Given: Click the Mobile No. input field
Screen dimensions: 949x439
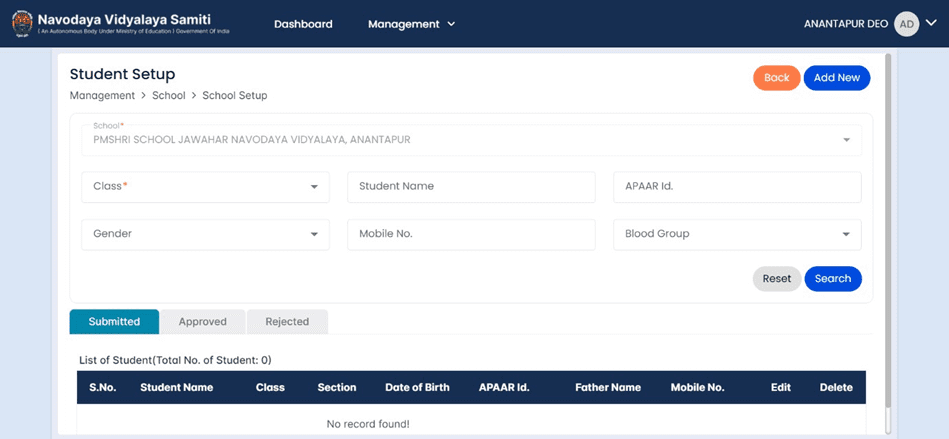Looking at the screenshot, I should pos(471,234).
